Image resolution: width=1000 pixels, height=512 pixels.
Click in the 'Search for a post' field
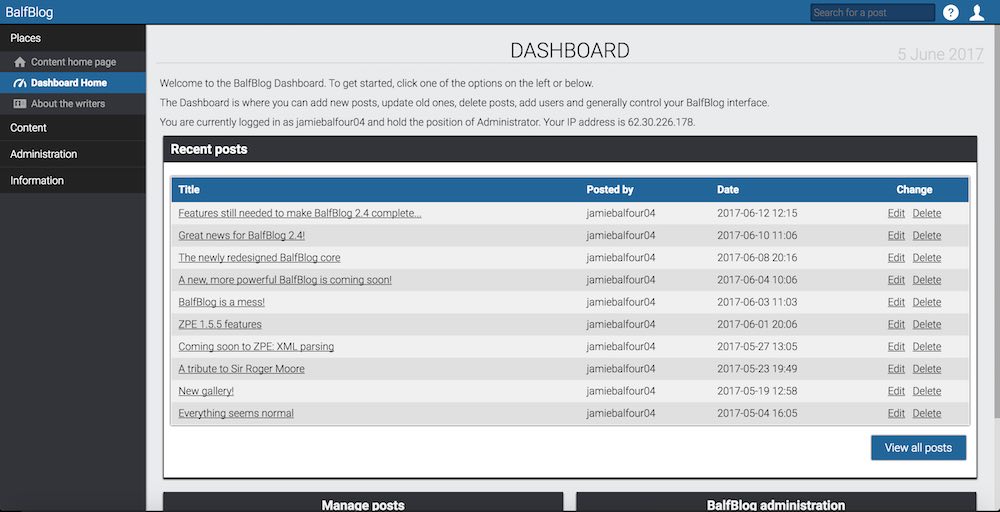[x=871, y=13]
